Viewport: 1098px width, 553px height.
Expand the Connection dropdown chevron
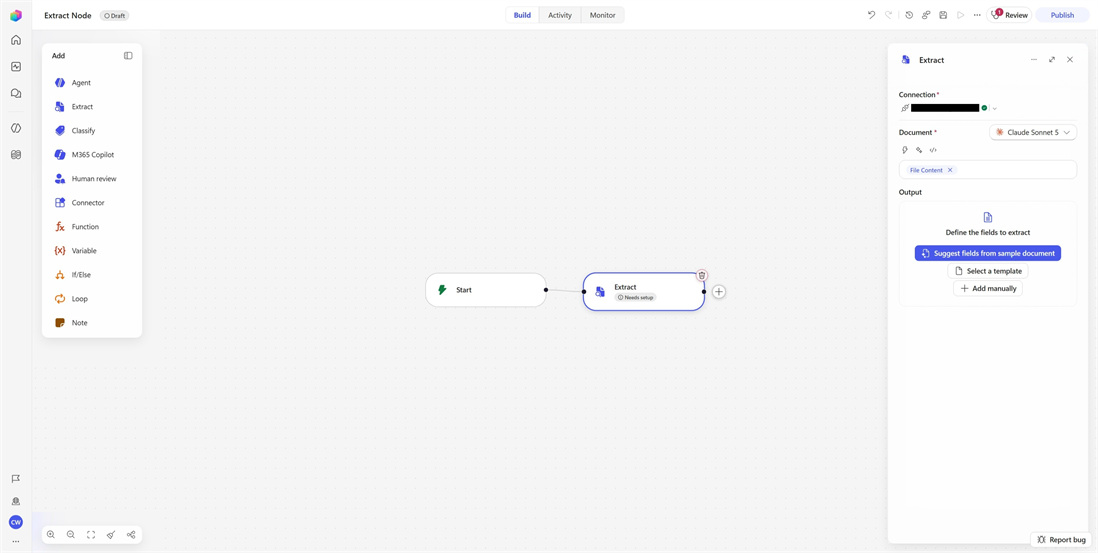tap(994, 108)
